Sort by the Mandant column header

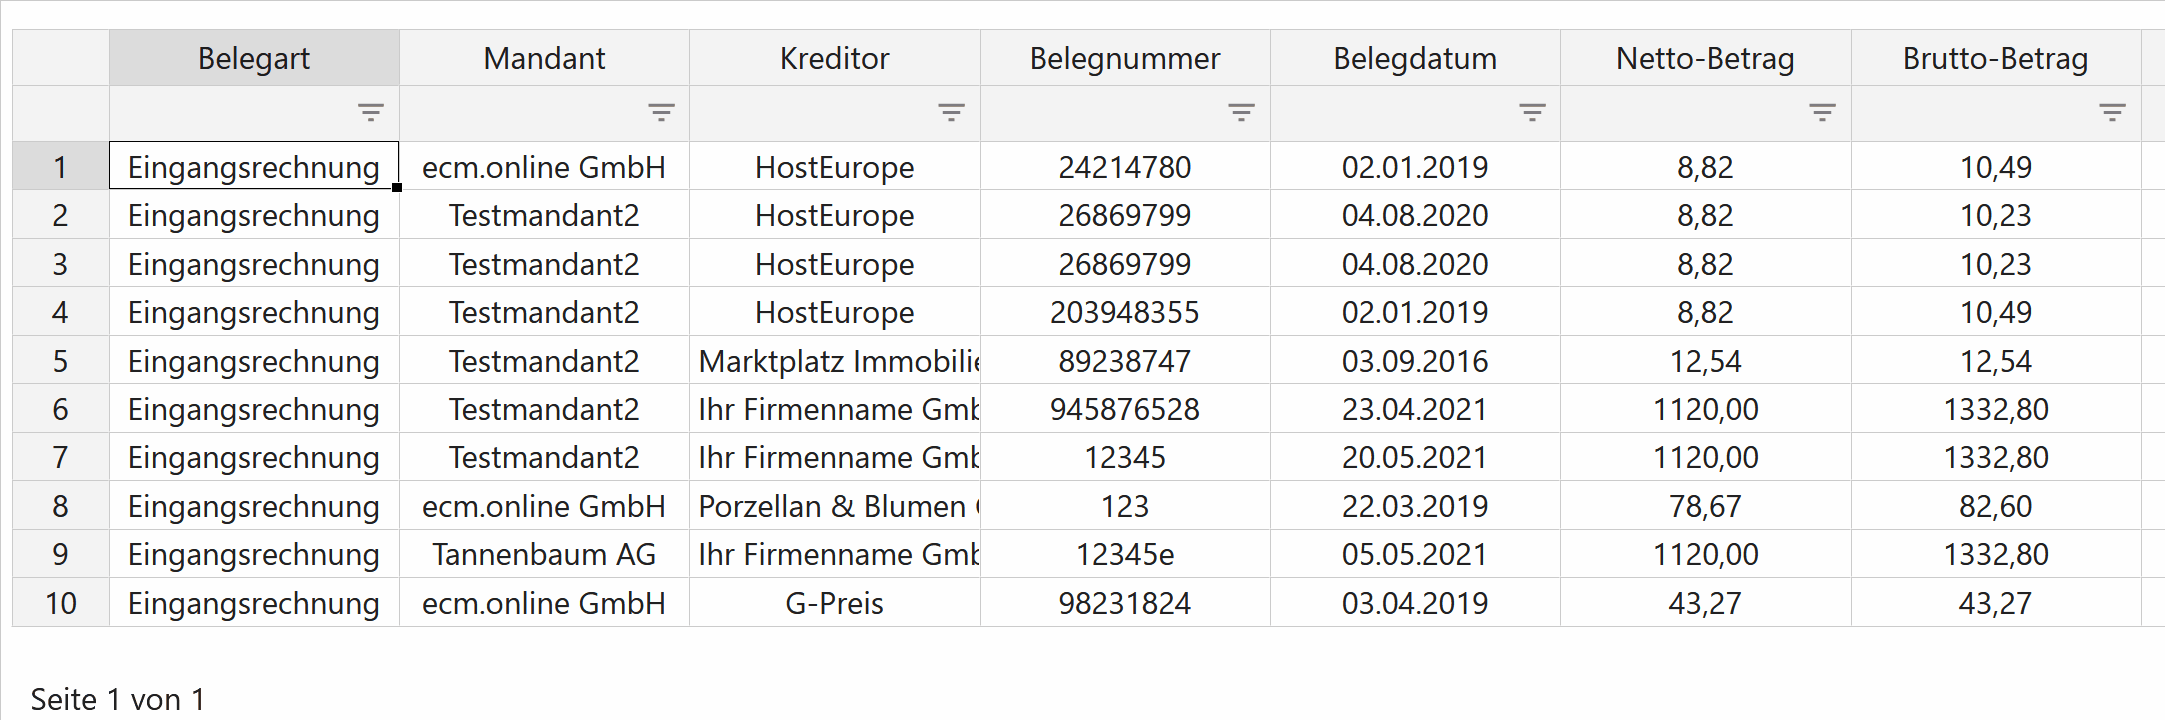coord(544,58)
